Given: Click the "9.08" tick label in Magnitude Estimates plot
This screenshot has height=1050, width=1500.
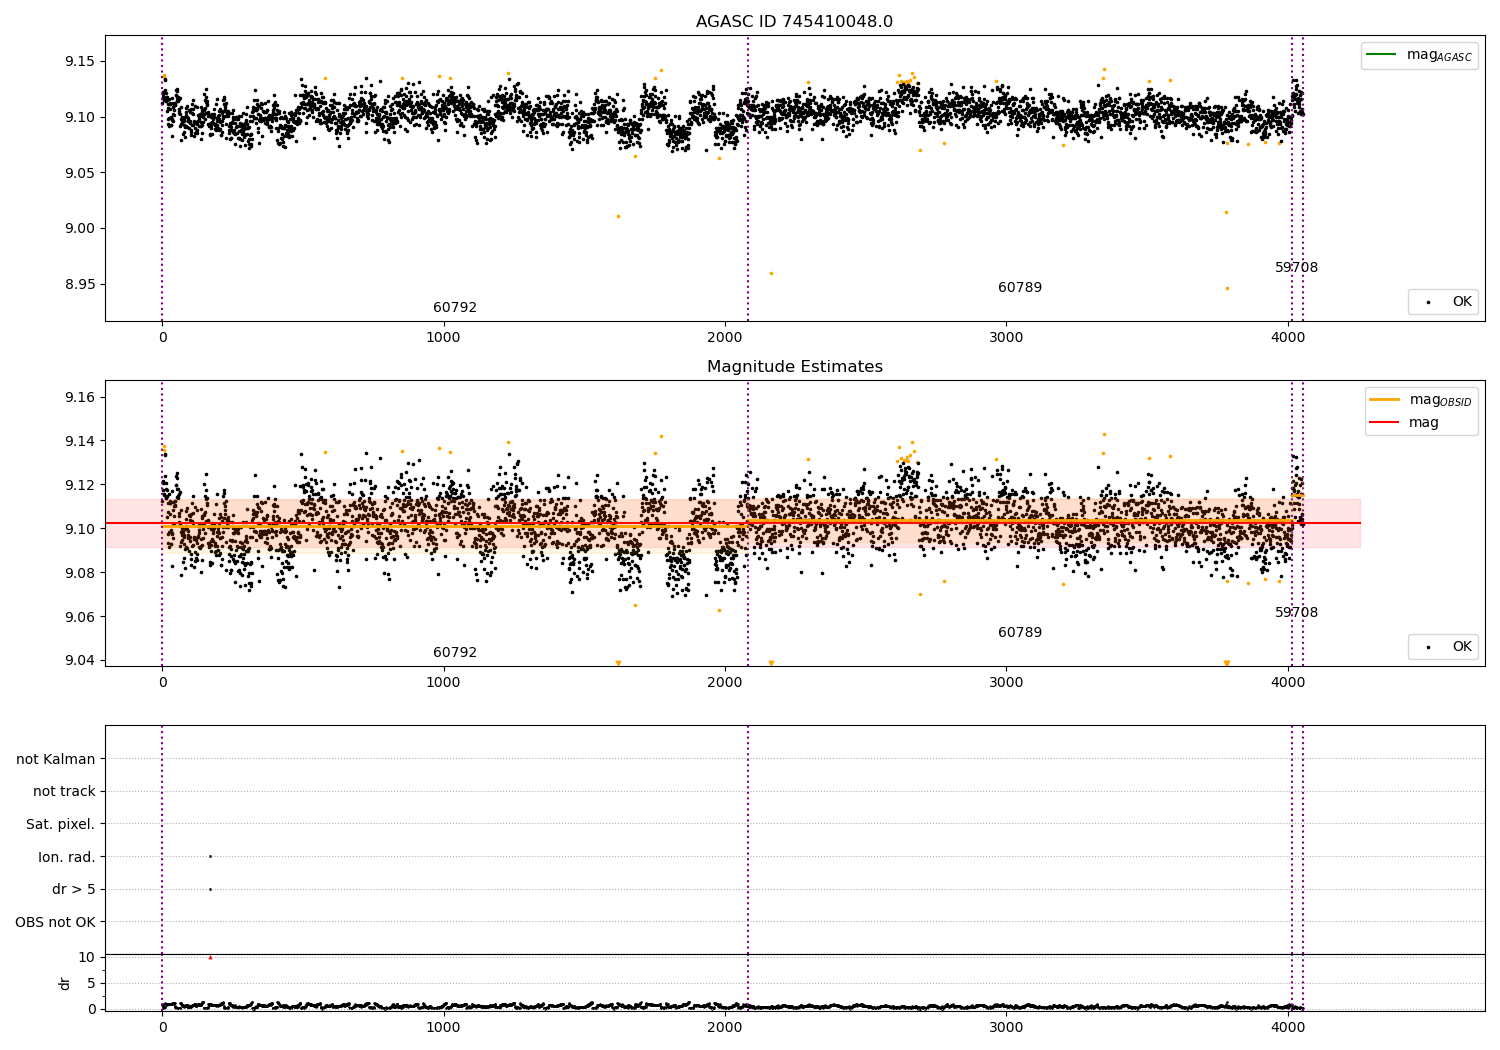Looking at the screenshot, I should tap(78, 573).
